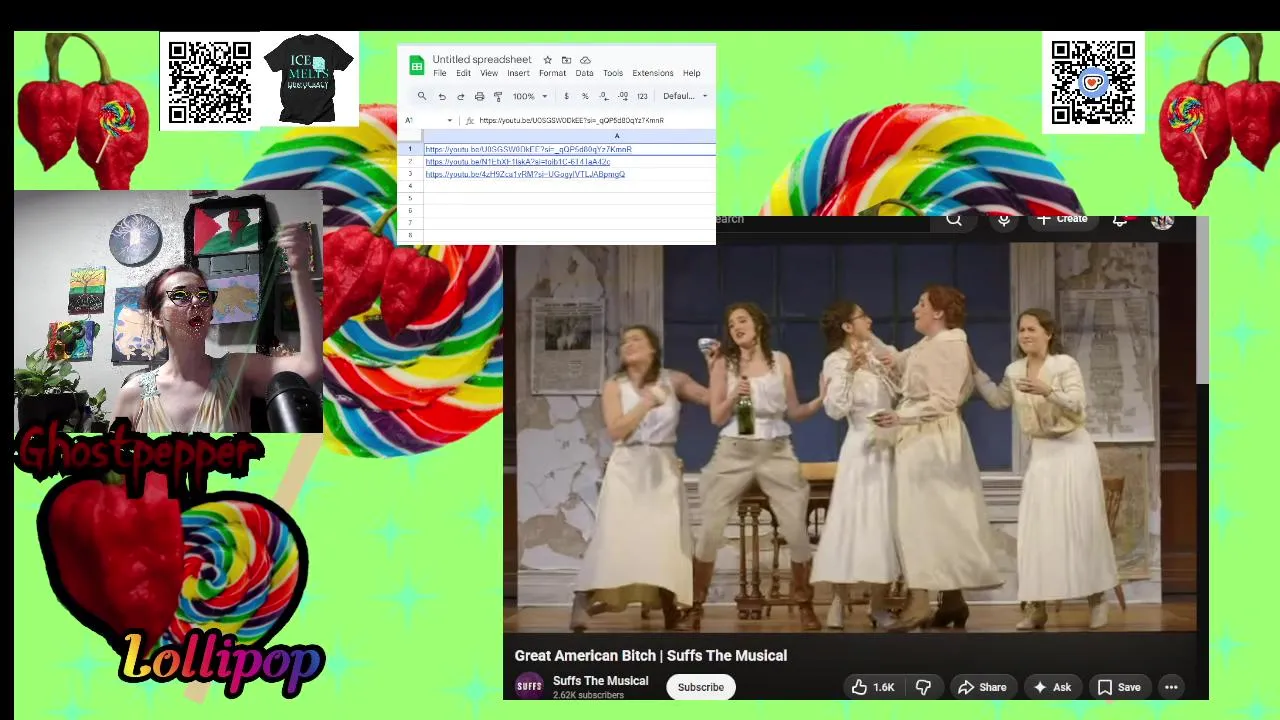Open the Google Sheets home icon

(x=416, y=66)
